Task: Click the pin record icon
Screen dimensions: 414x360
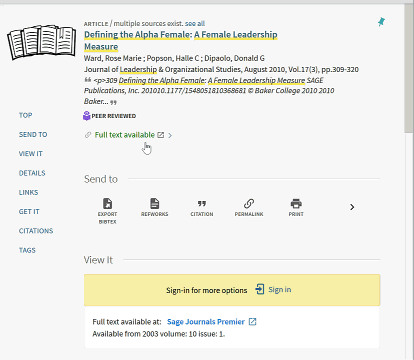Action: coord(381,22)
